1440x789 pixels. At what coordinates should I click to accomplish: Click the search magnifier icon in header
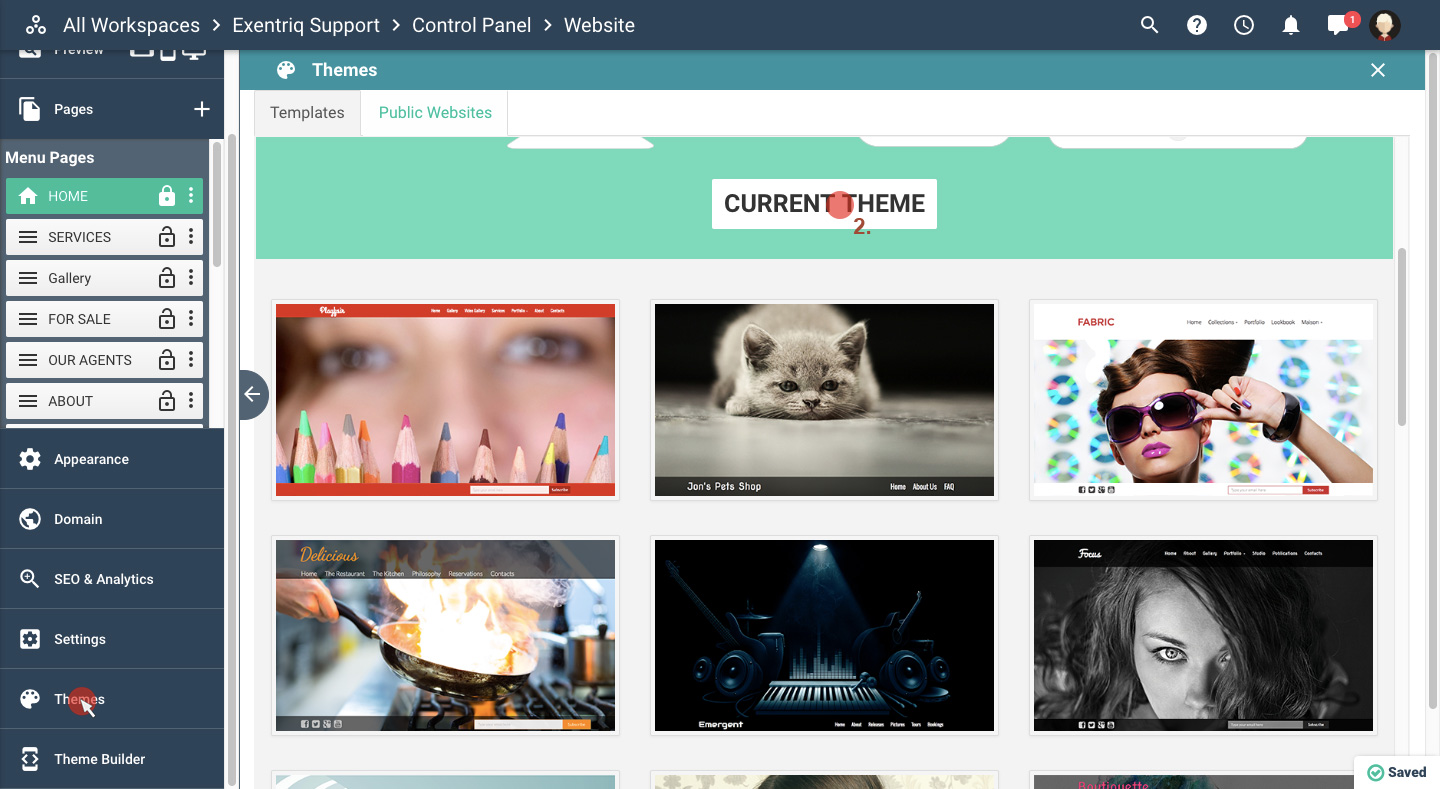(1149, 26)
